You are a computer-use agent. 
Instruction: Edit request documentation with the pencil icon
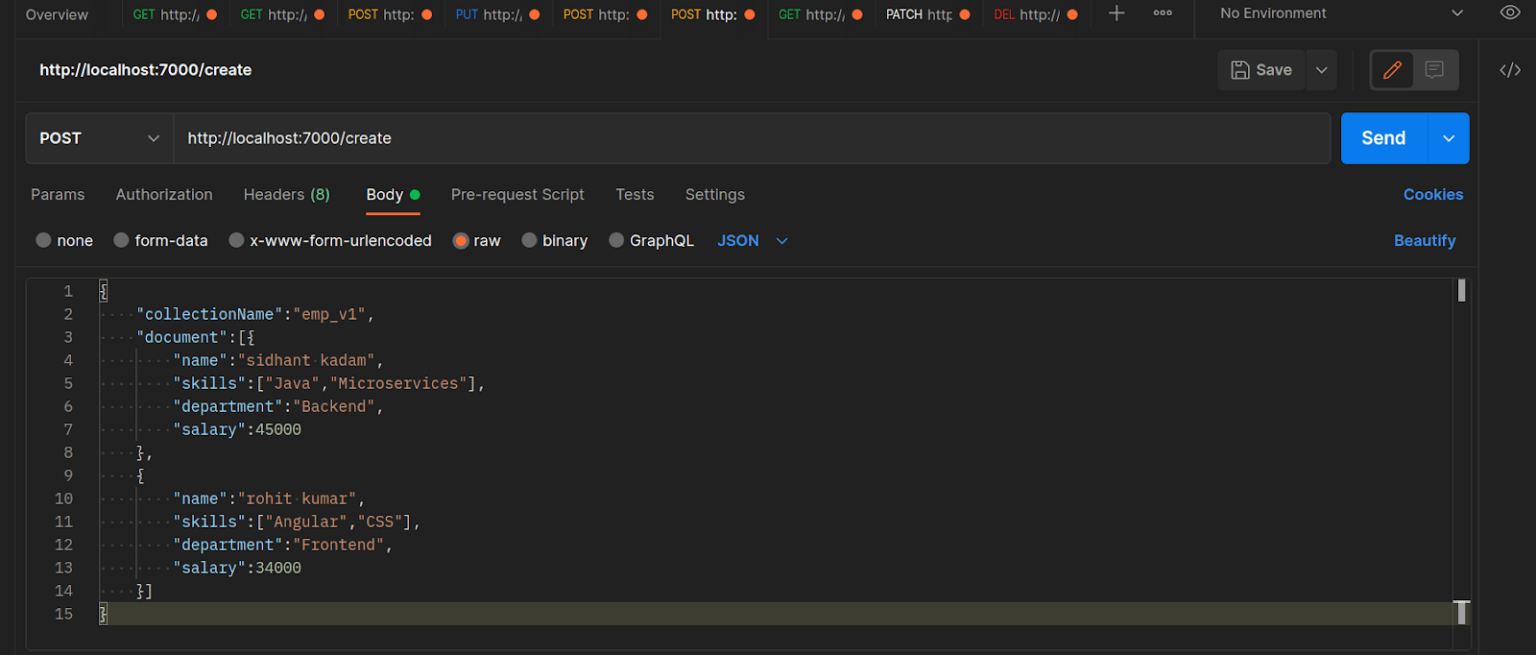[x=1392, y=70]
